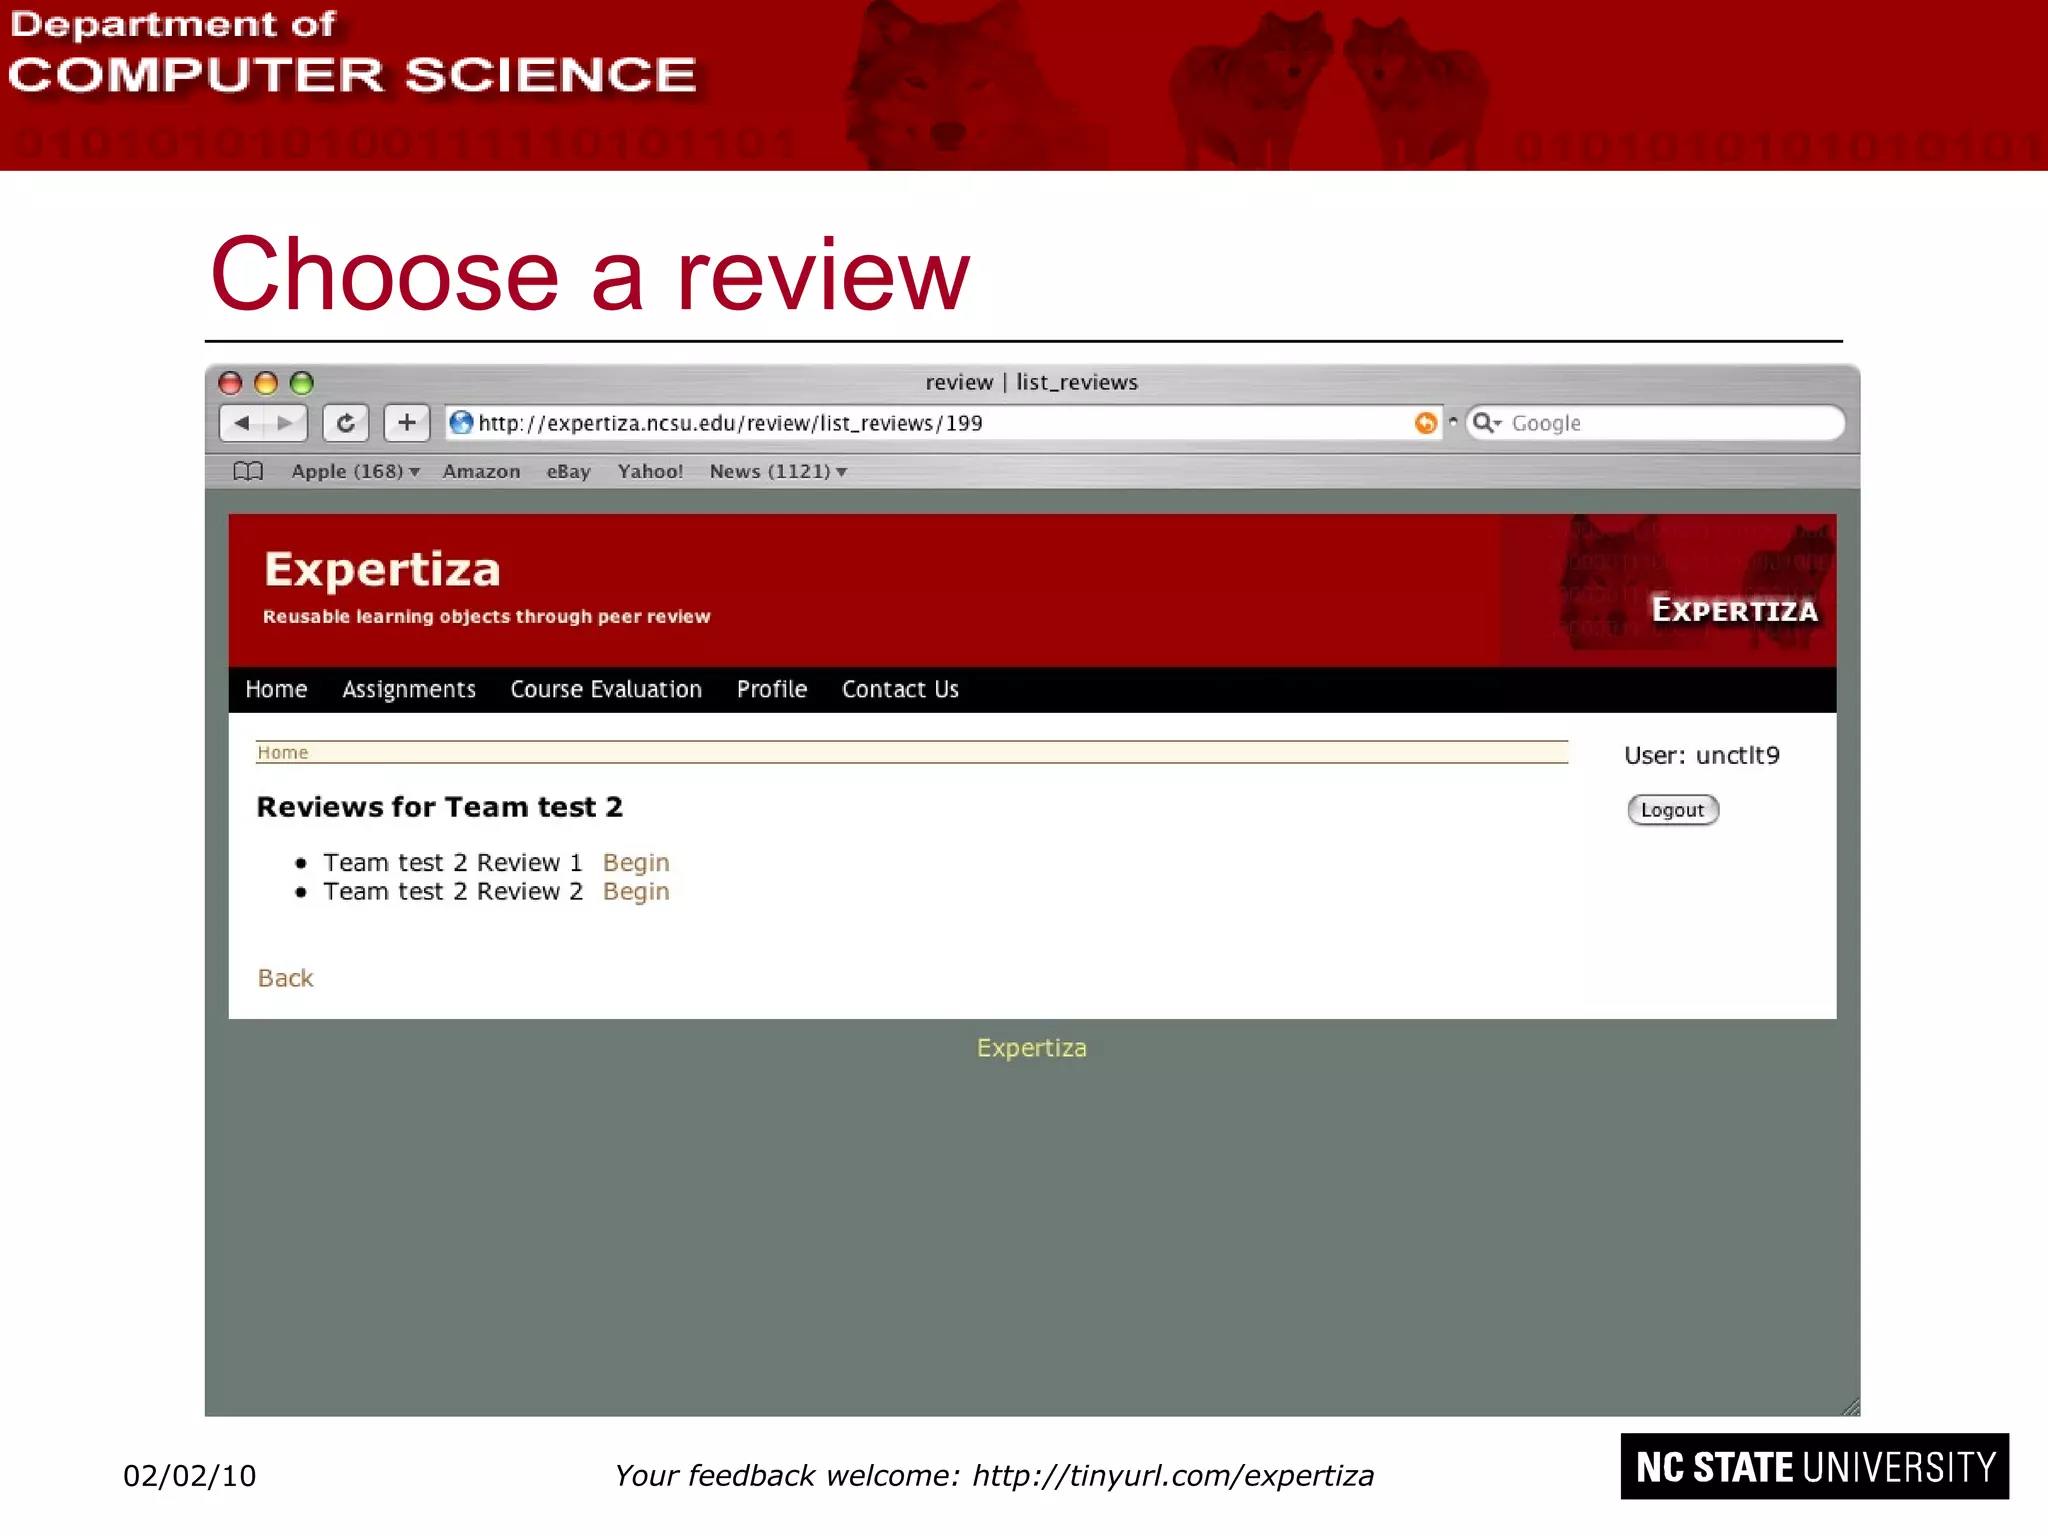Viewport: 2048px width, 1536px height.
Task: Begin Team test 2 Review 2
Action: pos(636,891)
